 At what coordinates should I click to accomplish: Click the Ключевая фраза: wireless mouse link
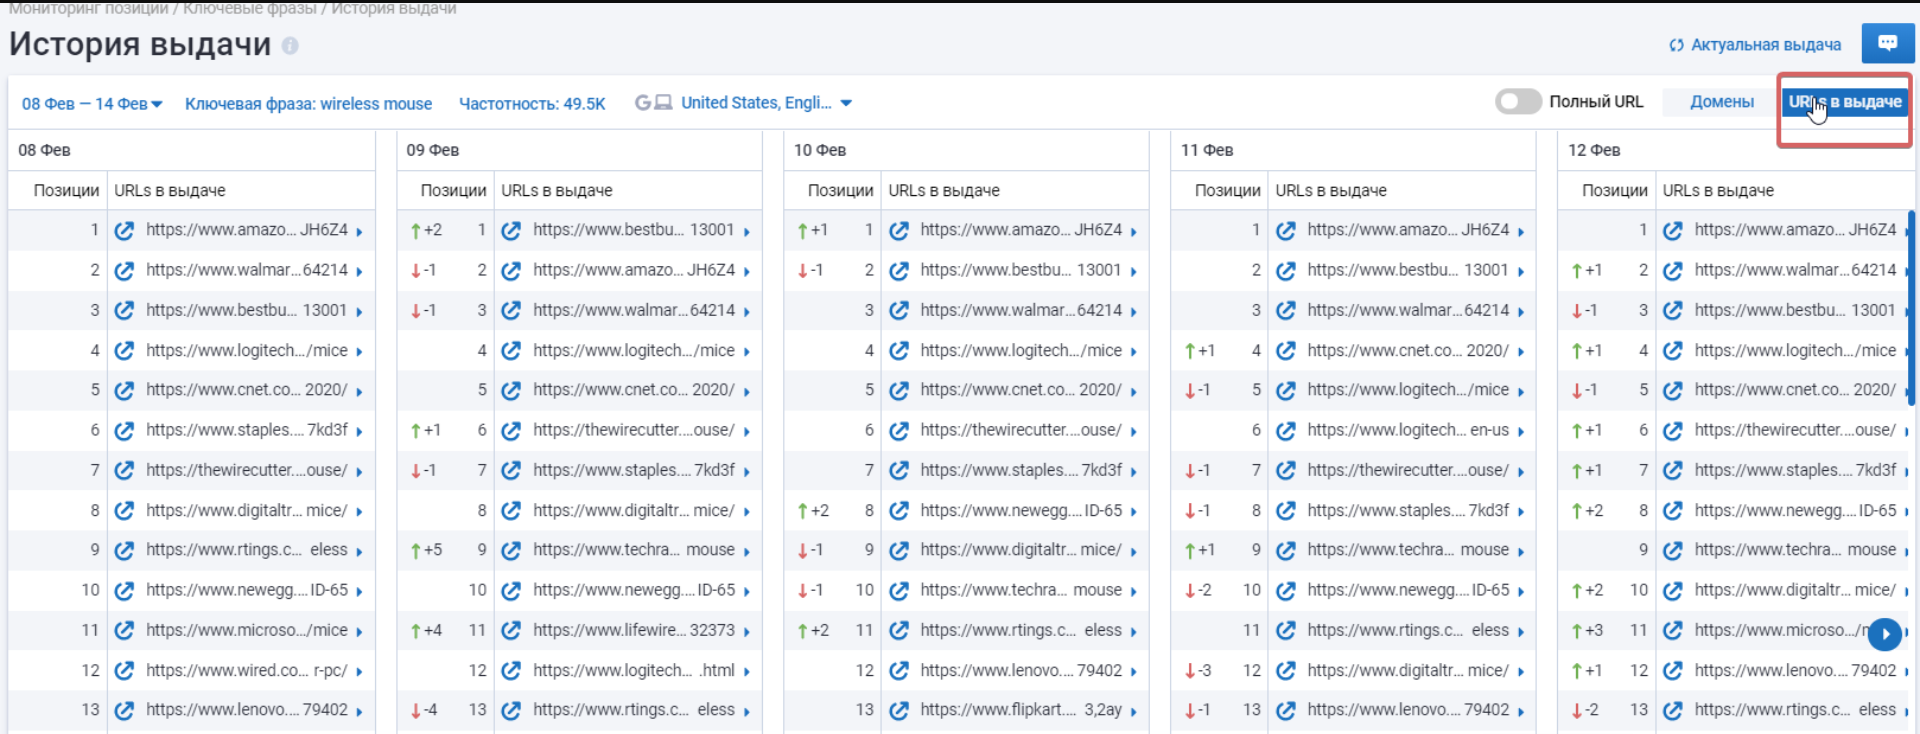(x=308, y=104)
